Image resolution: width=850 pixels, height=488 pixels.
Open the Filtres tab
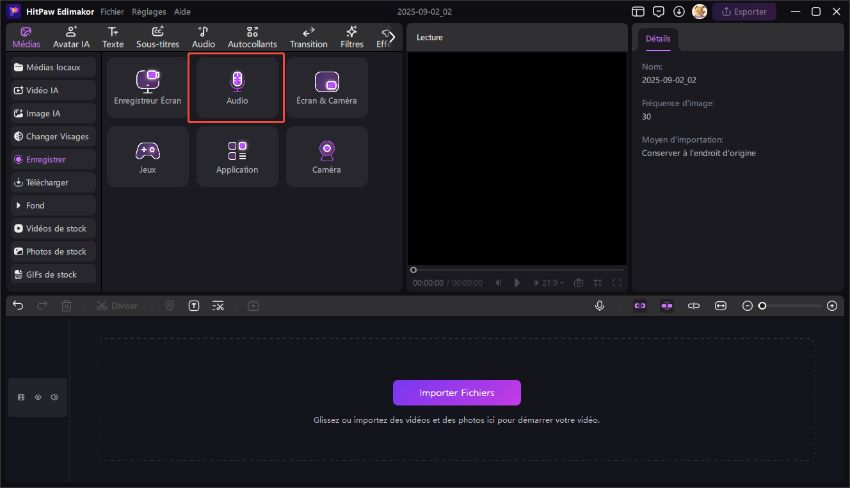point(352,37)
